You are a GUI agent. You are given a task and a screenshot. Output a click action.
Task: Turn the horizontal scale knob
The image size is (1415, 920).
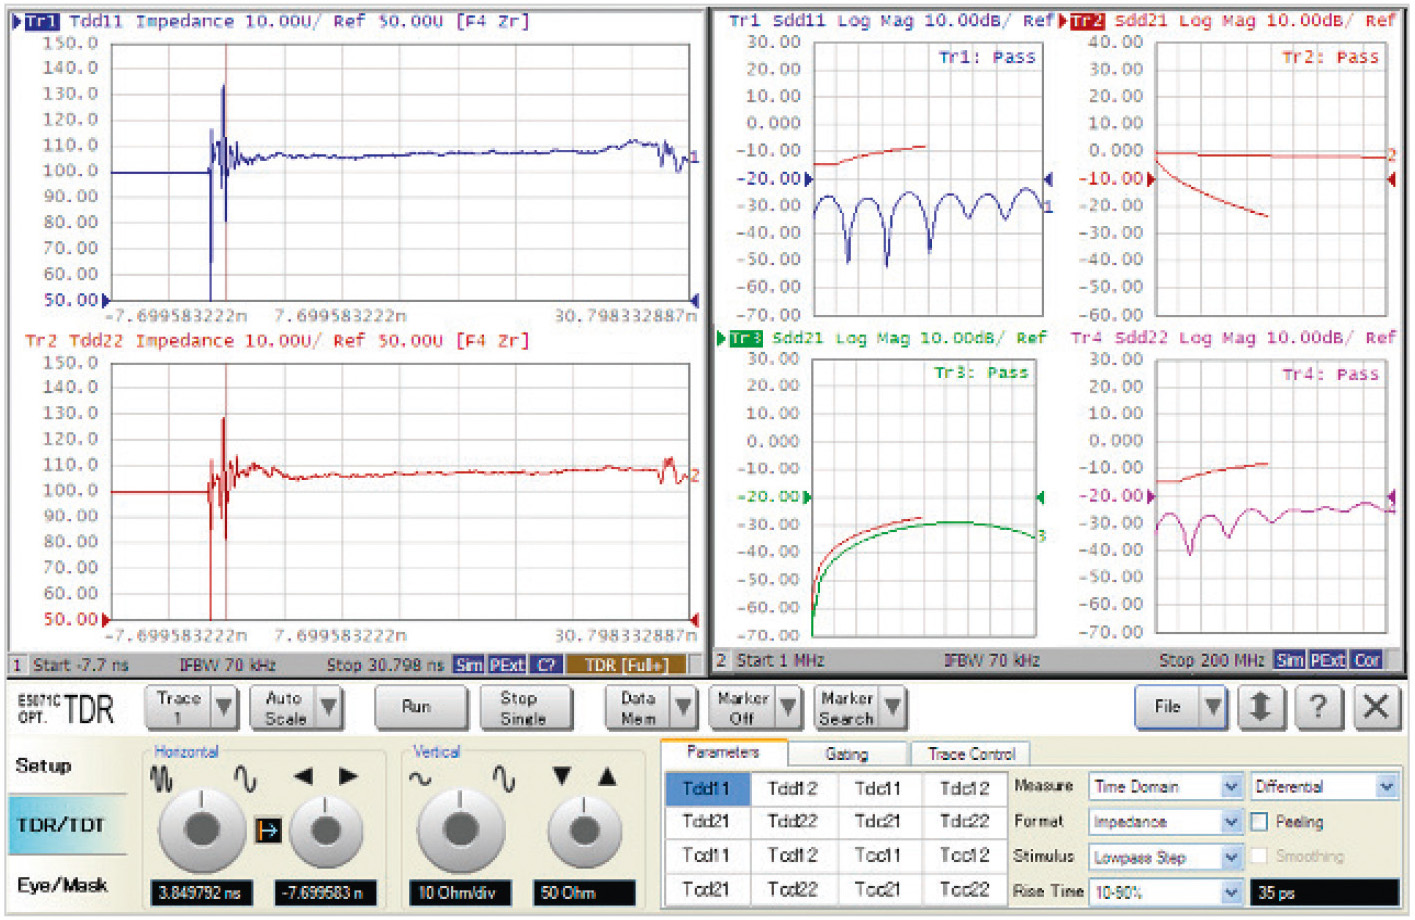(202, 829)
